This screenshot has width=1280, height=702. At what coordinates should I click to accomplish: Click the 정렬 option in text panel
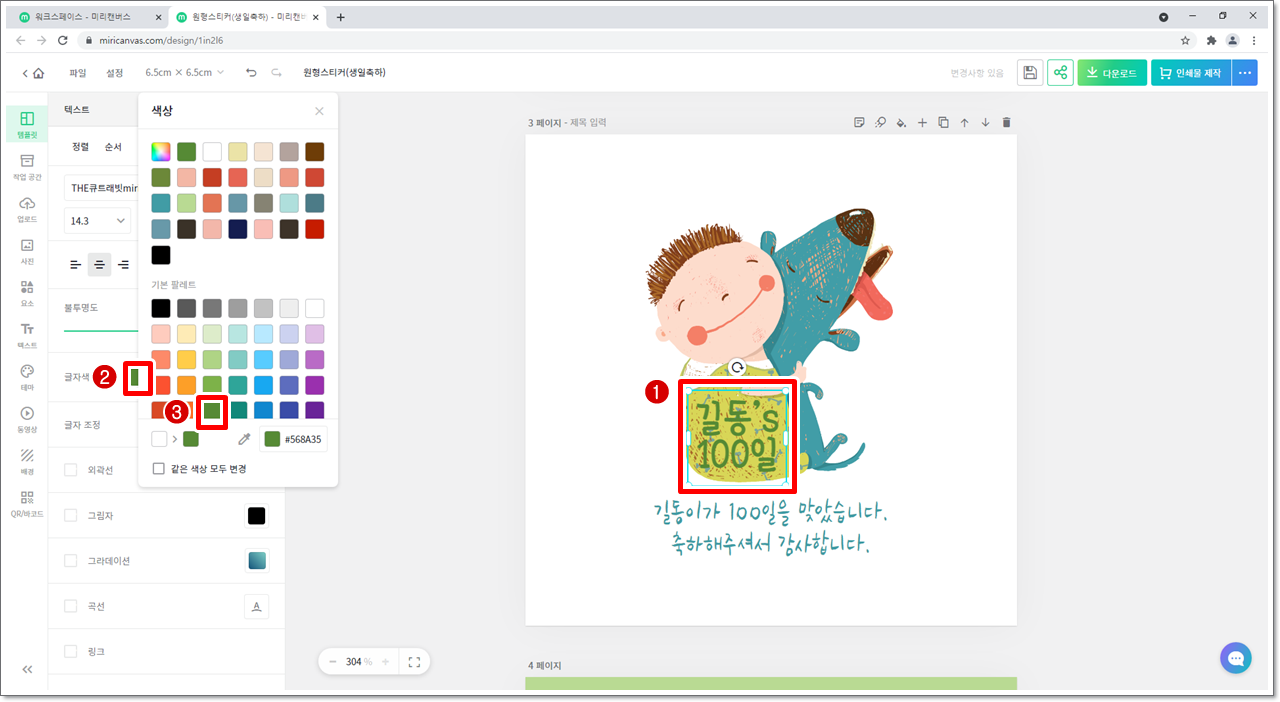tap(81, 147)
